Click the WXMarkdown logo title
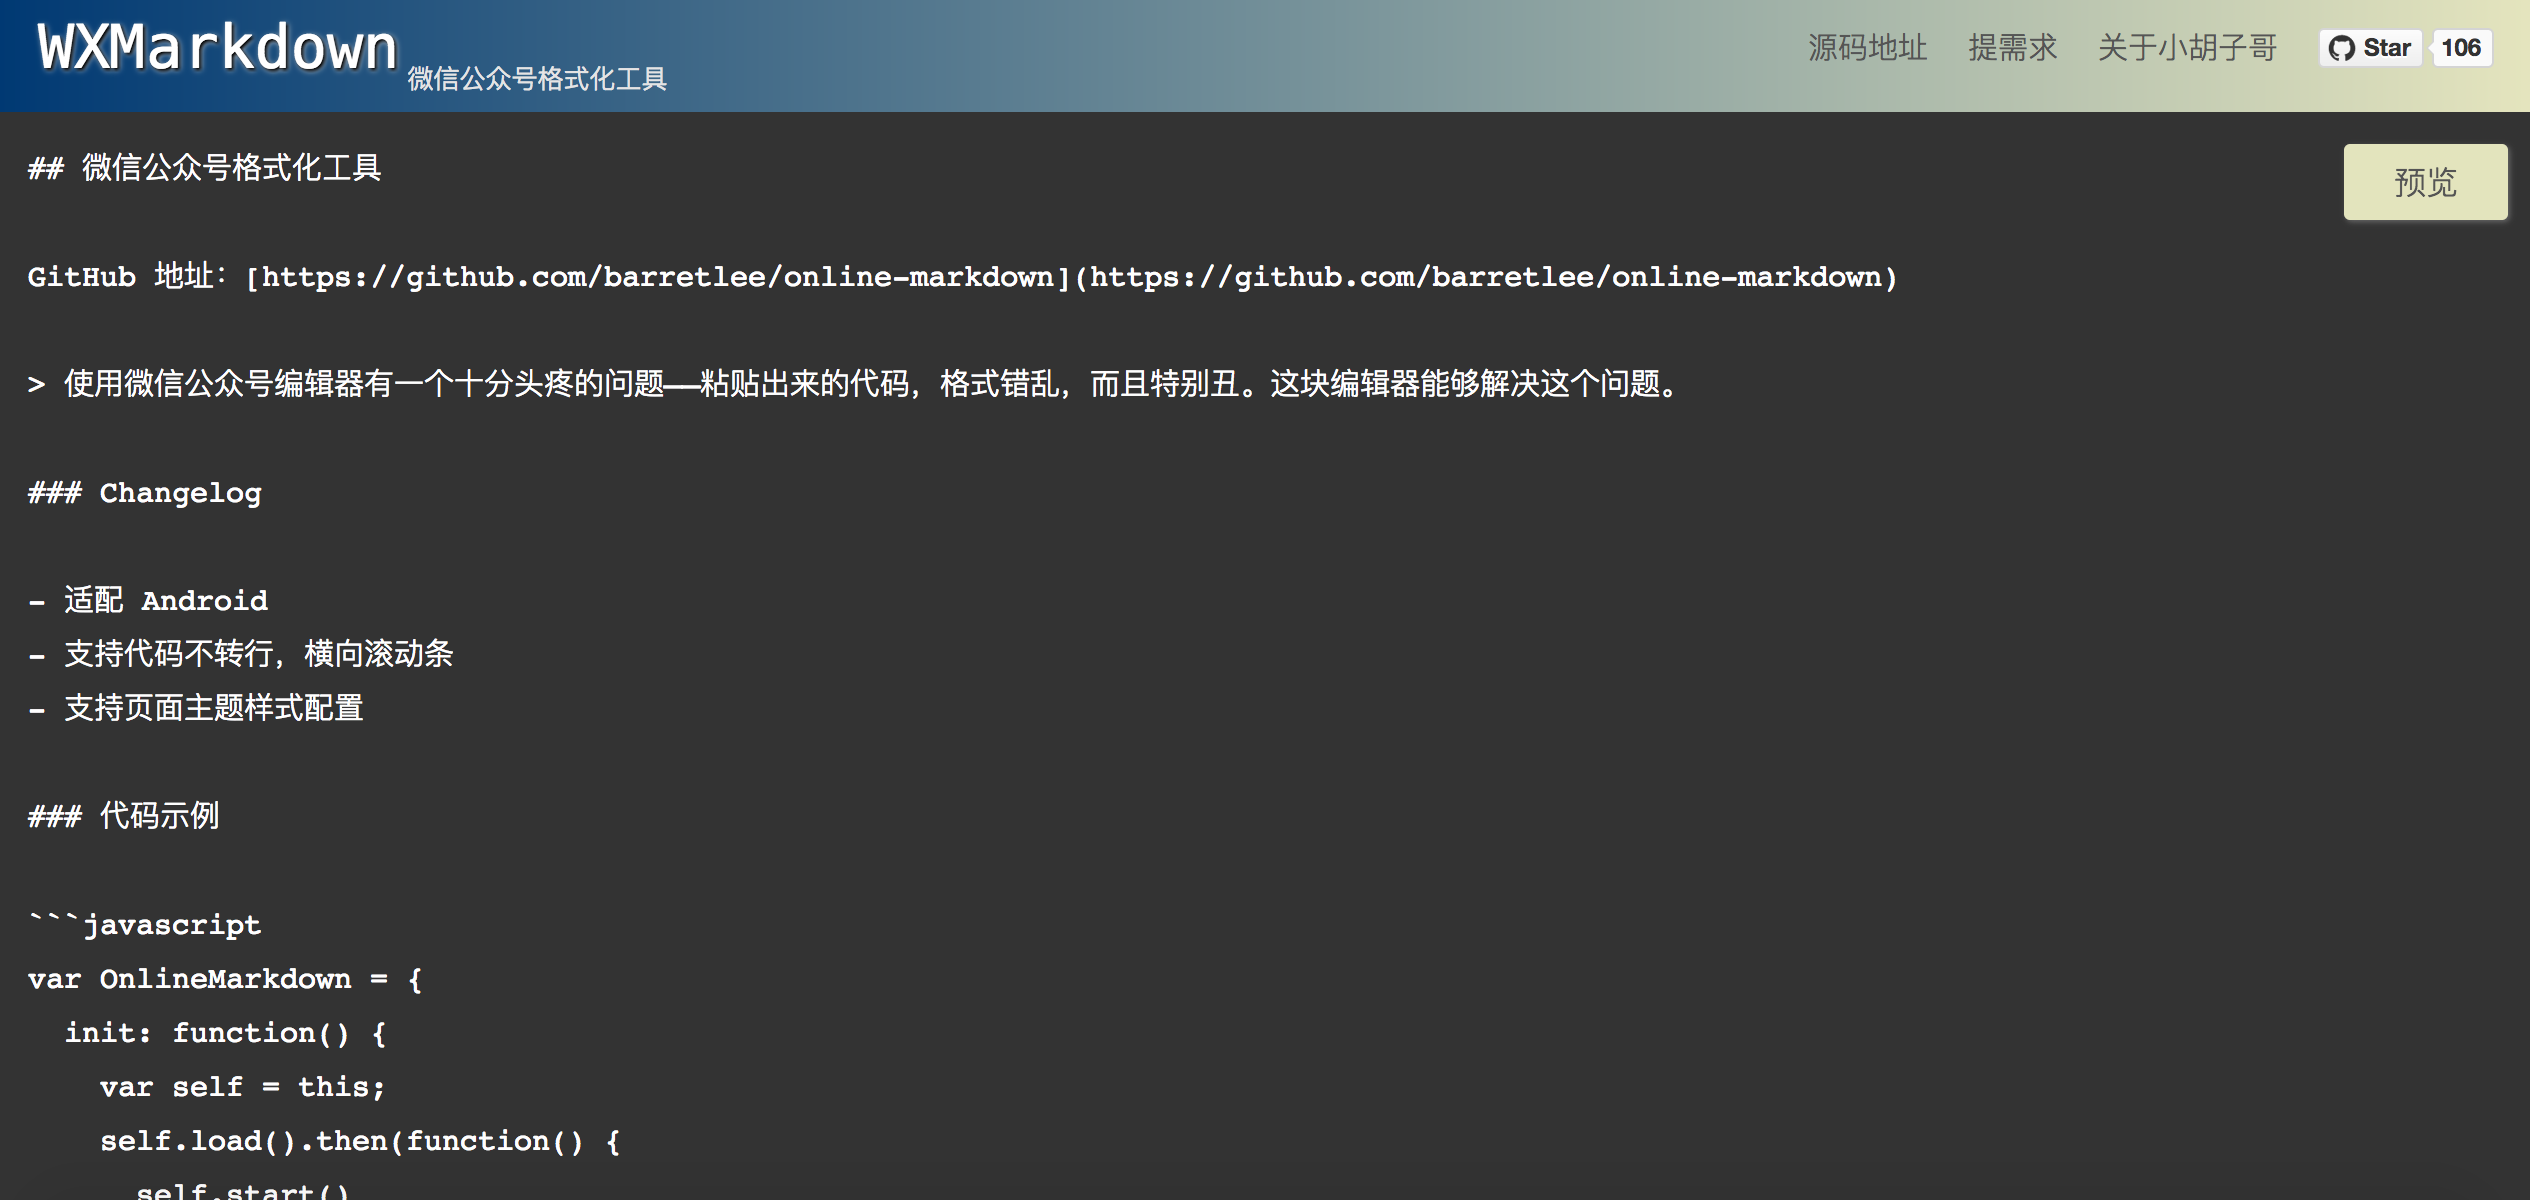This screenshot has height=1200, width=2530. click(217, 48)
